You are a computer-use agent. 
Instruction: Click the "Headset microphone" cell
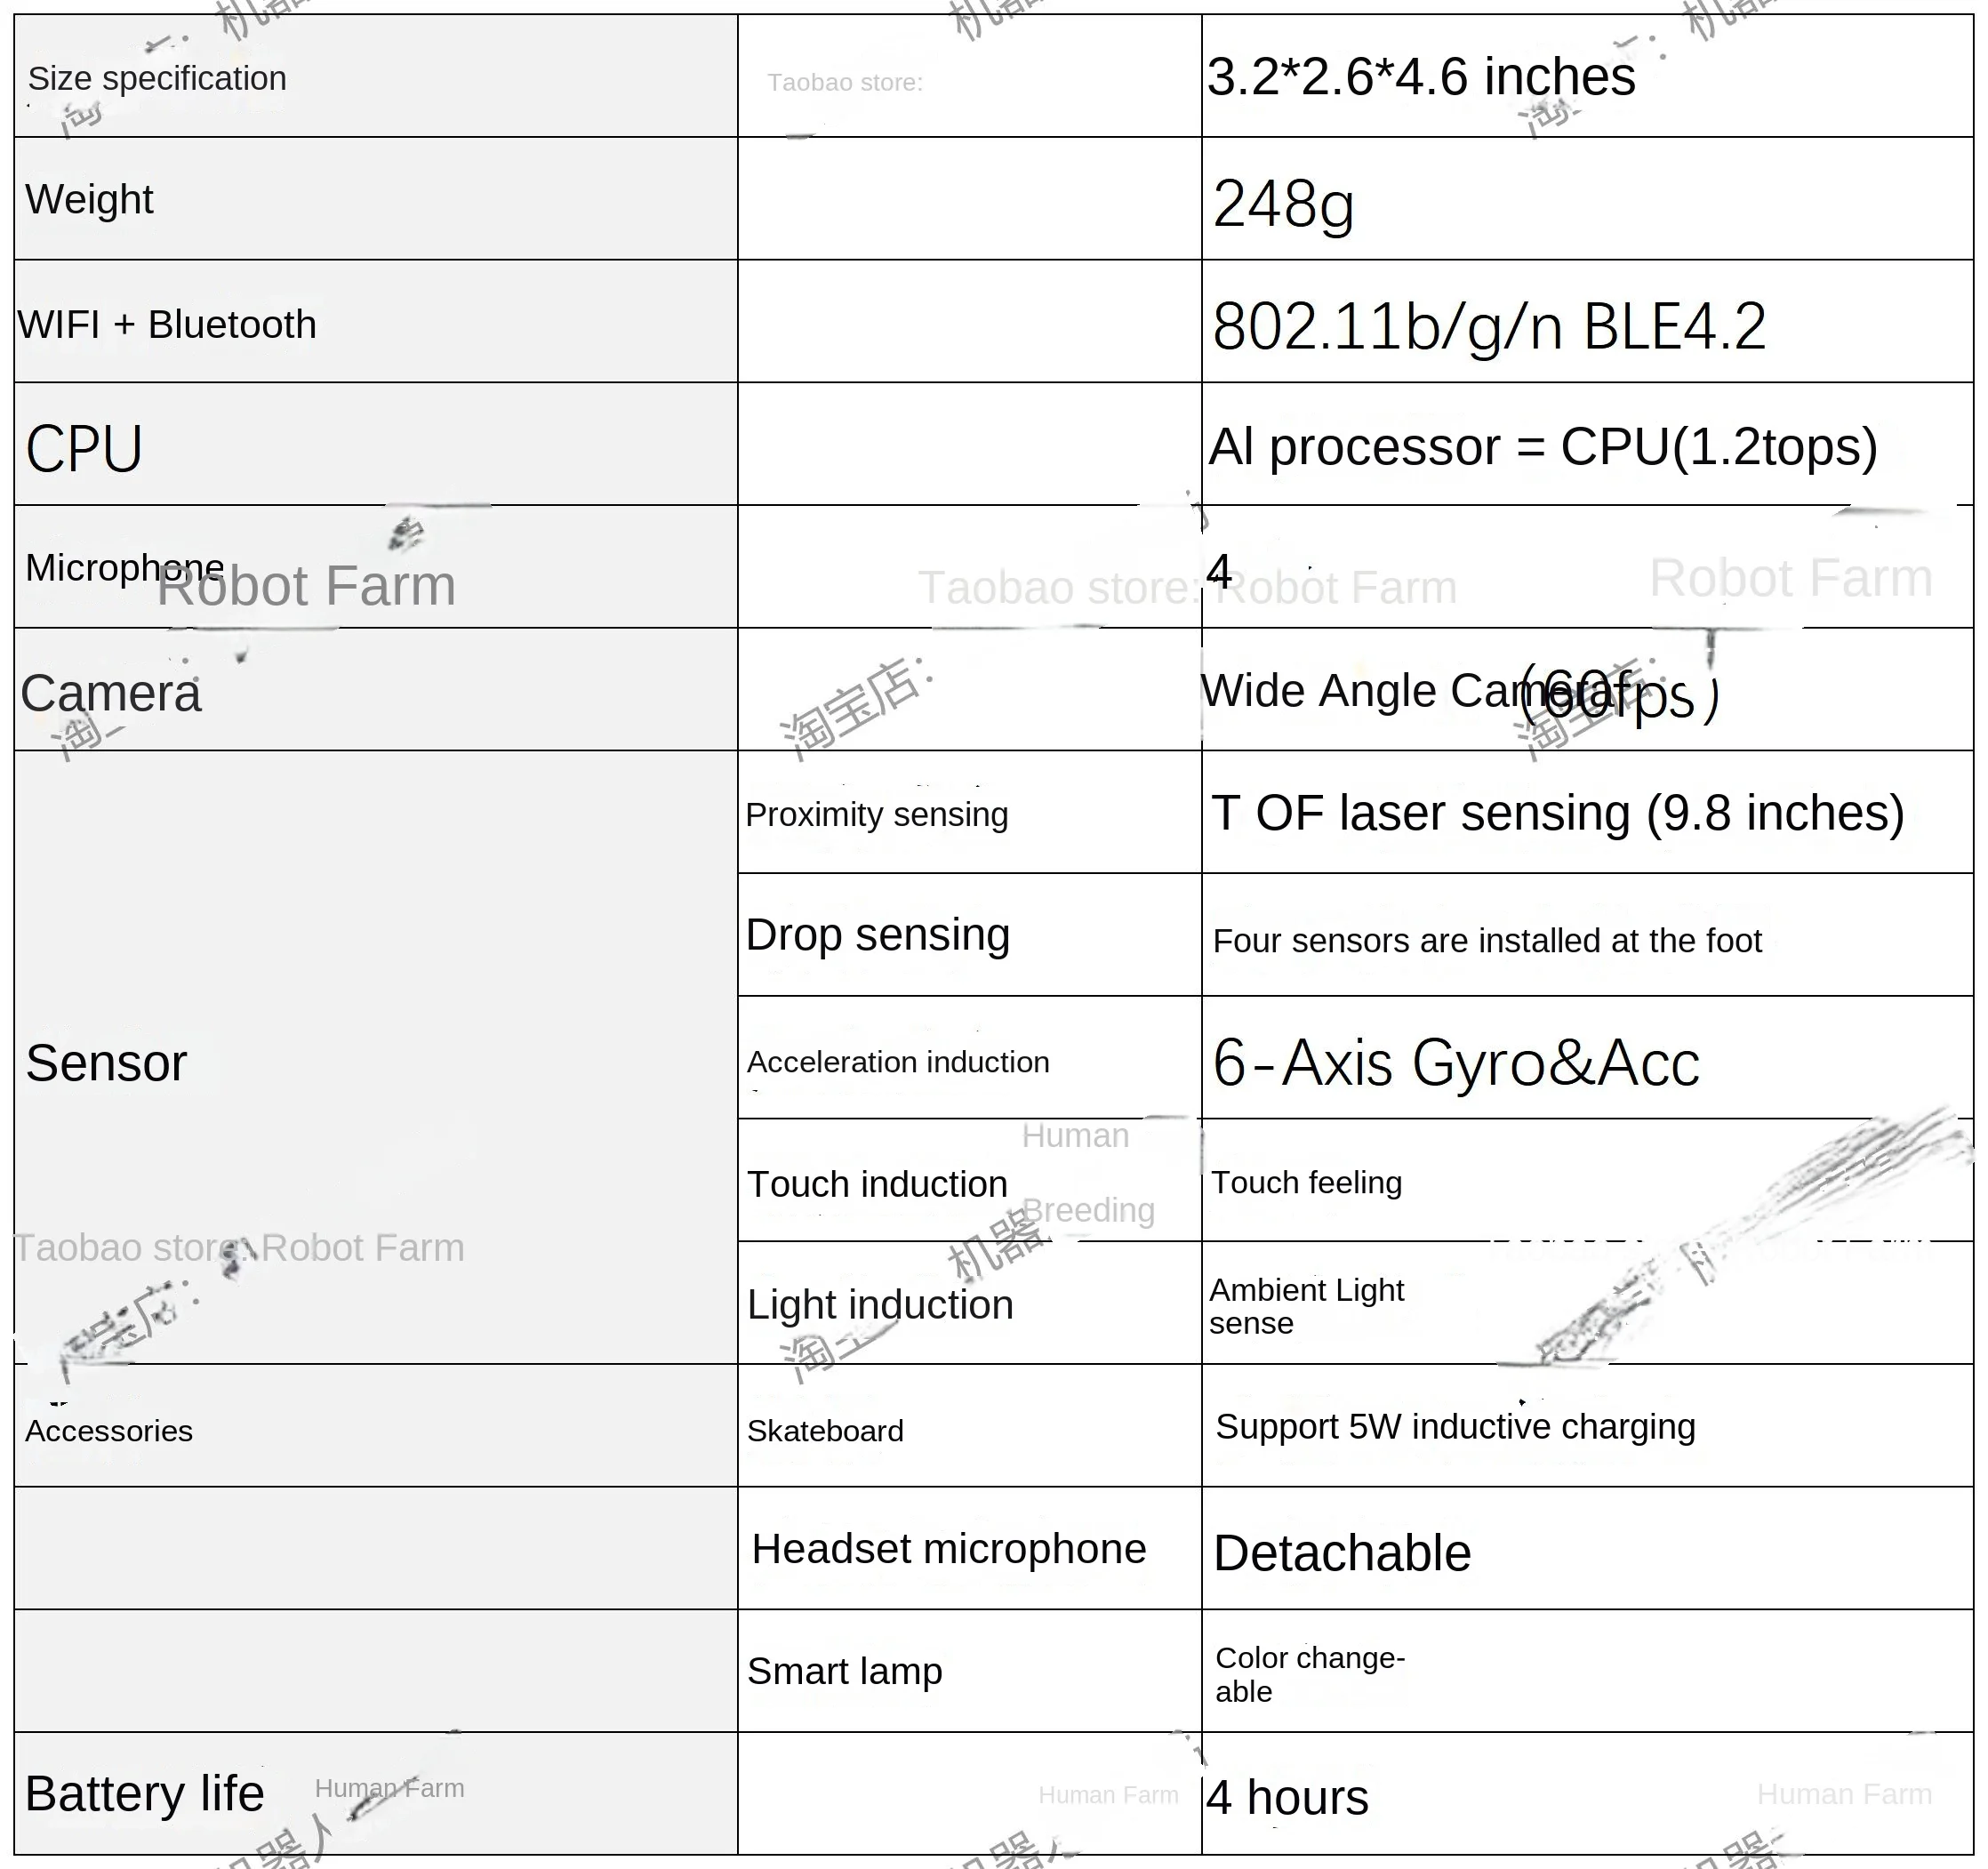click(949, 1549)
